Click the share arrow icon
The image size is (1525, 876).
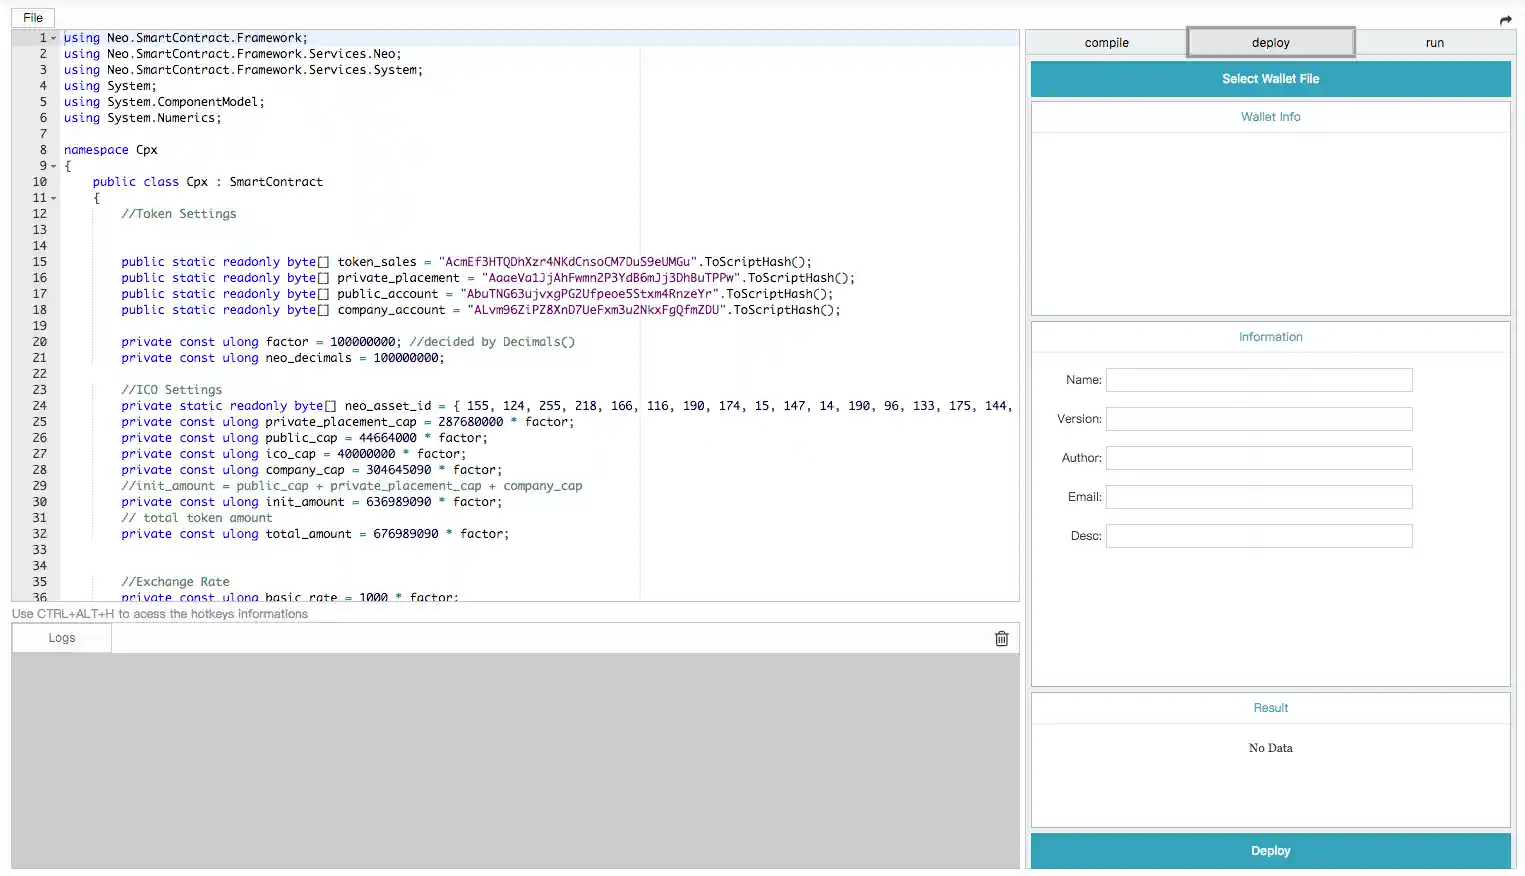pos(1506,20)
